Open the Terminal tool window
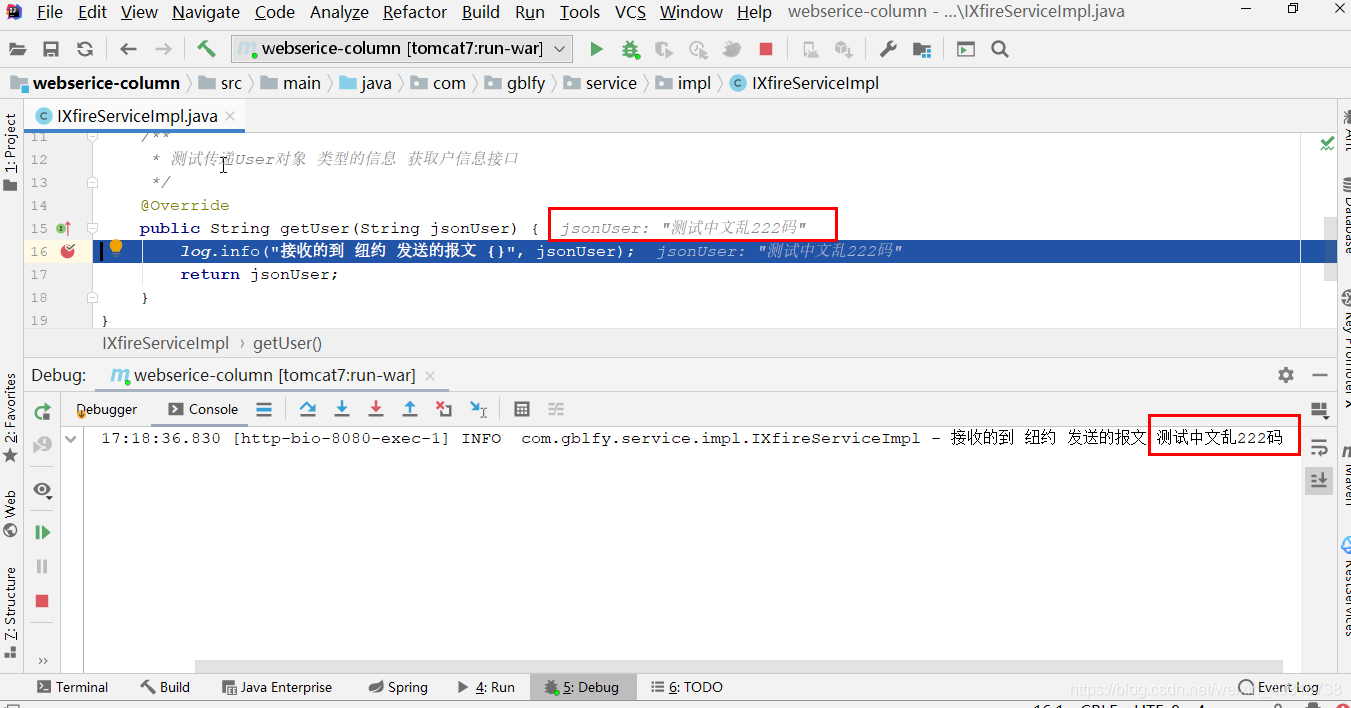1351x708 pixels. [72, 687]
